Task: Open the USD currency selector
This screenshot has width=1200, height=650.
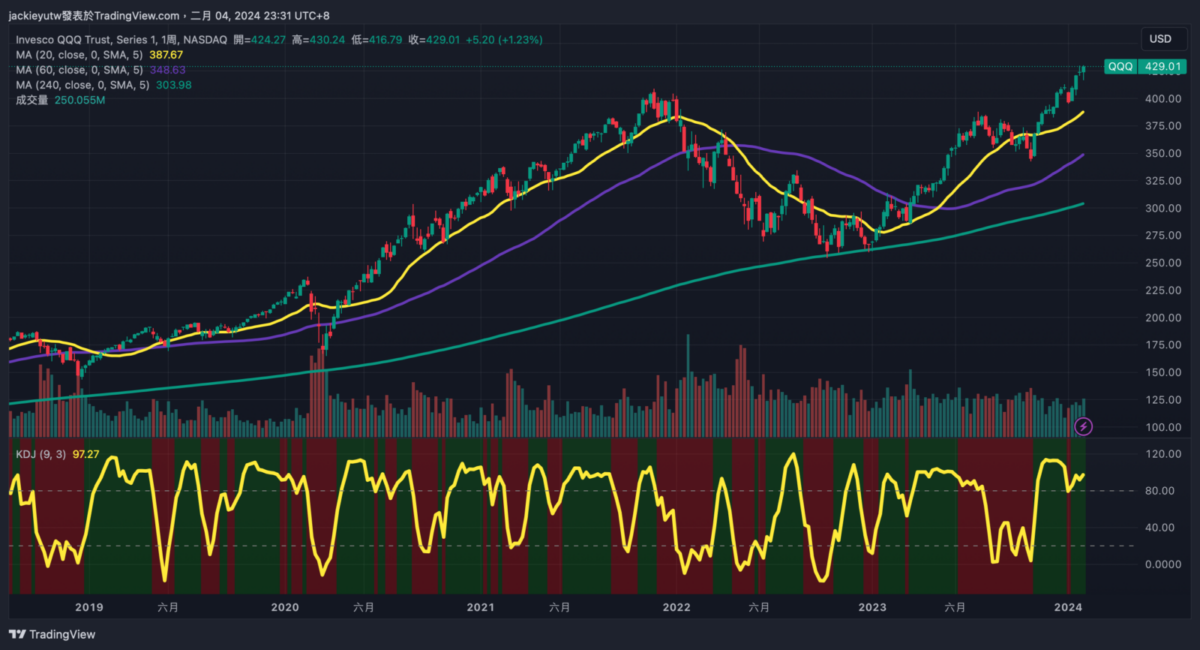Action: tap(1160, 39)
